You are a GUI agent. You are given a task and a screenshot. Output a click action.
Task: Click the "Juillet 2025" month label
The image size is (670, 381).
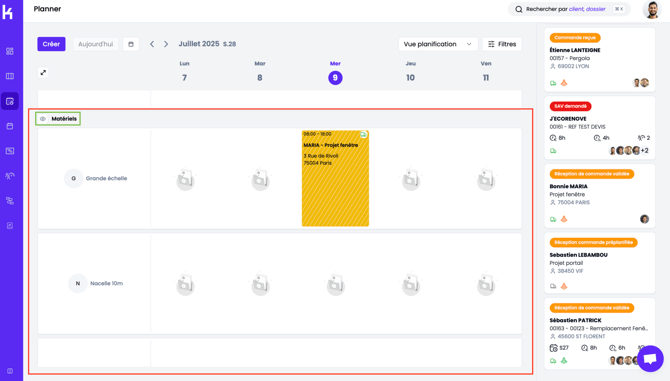199,44
